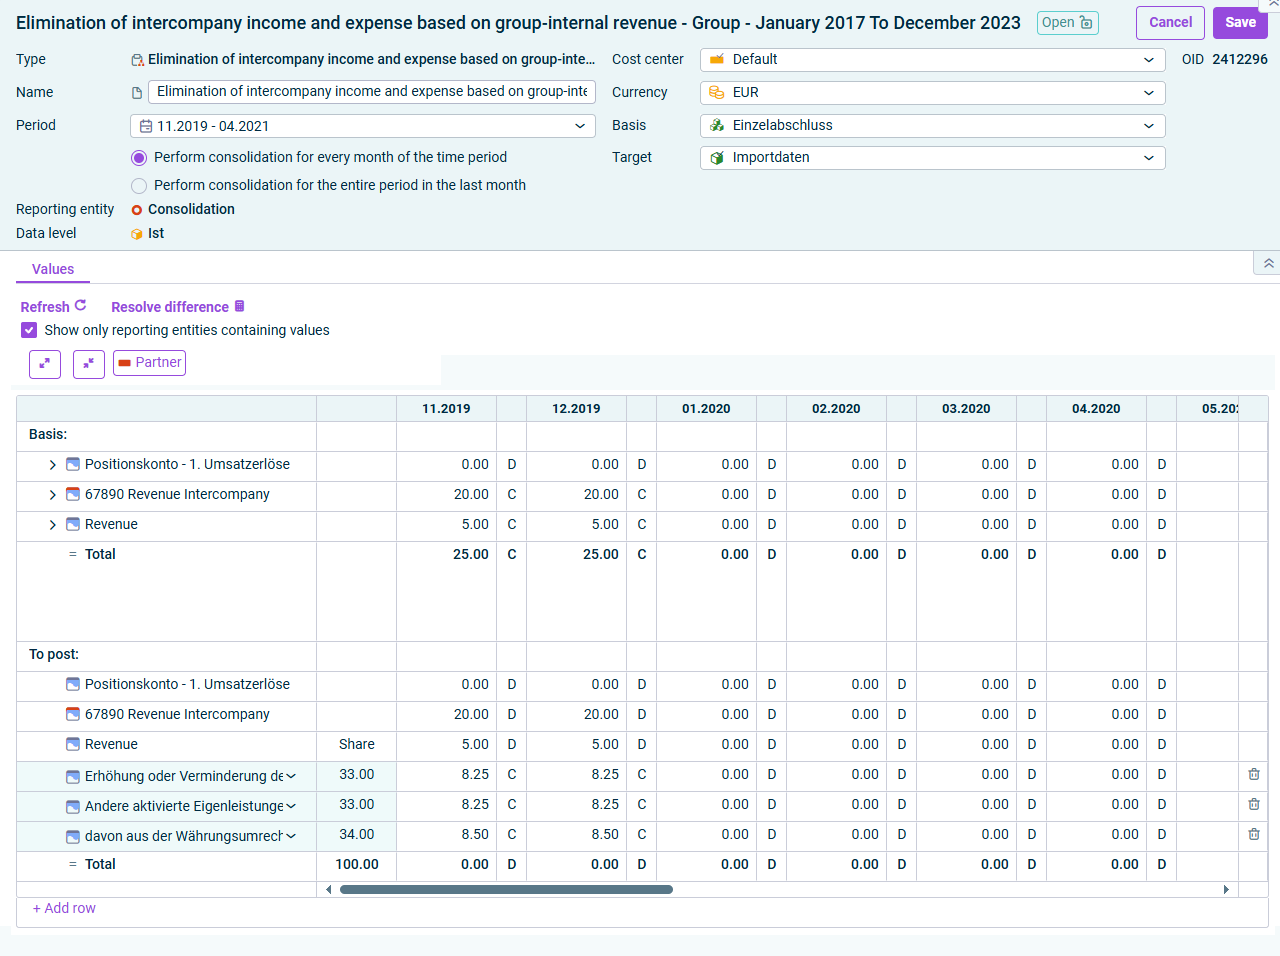Screen dimensions: 1280x956
Task: Click the 04.2020 column header
Action: (1096, 409)
